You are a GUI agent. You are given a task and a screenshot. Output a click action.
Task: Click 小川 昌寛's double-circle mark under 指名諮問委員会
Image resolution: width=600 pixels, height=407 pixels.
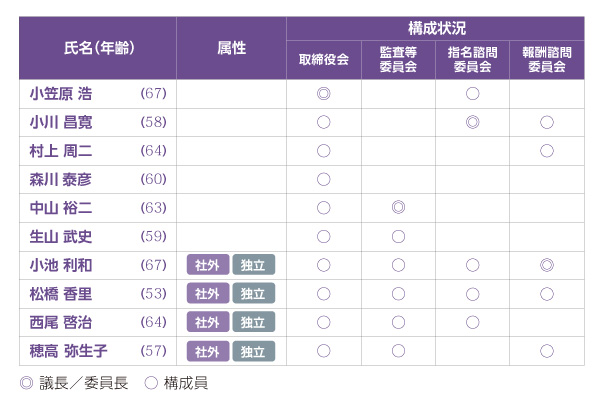472,123
